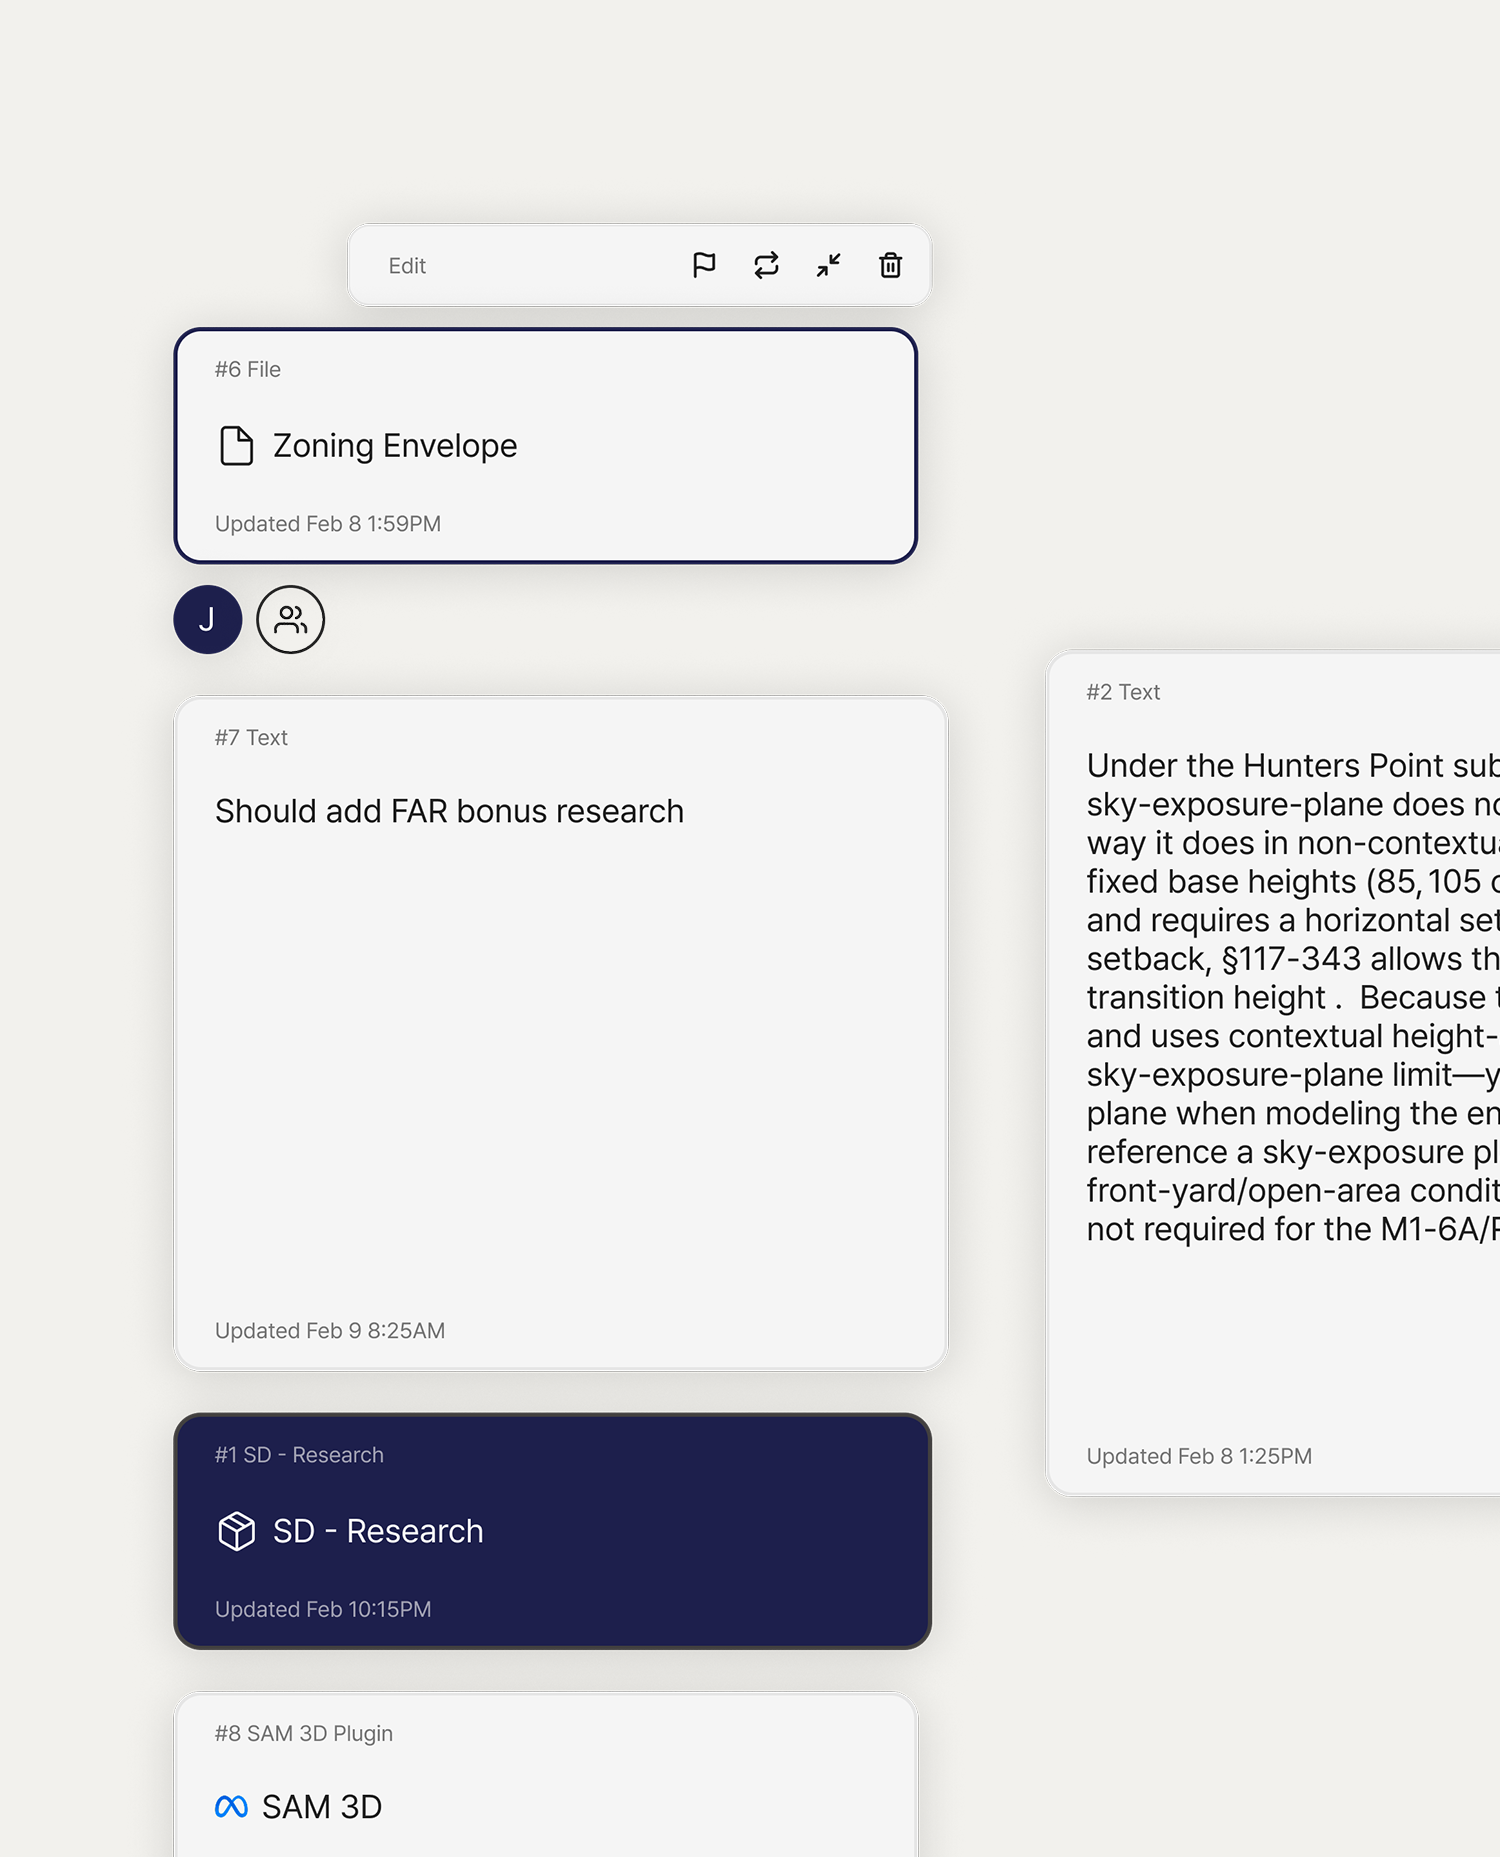Select the #1 SD - Research card label
The height and width of the screenshot is (1857, 1500).
pos(299,1455)
